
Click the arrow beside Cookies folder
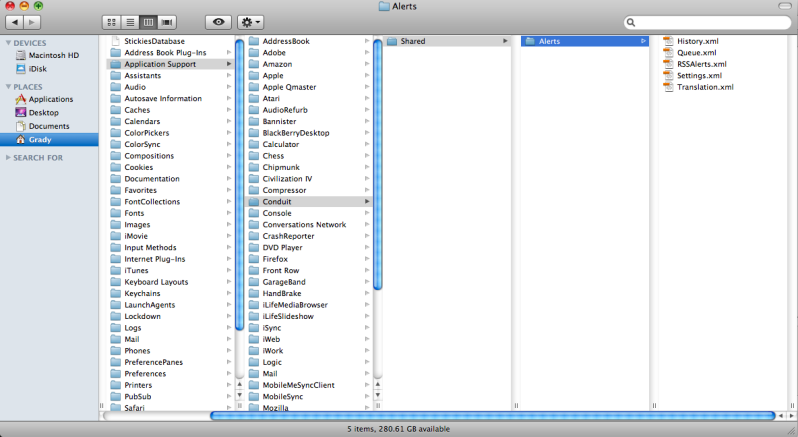[x=229, y=167]
